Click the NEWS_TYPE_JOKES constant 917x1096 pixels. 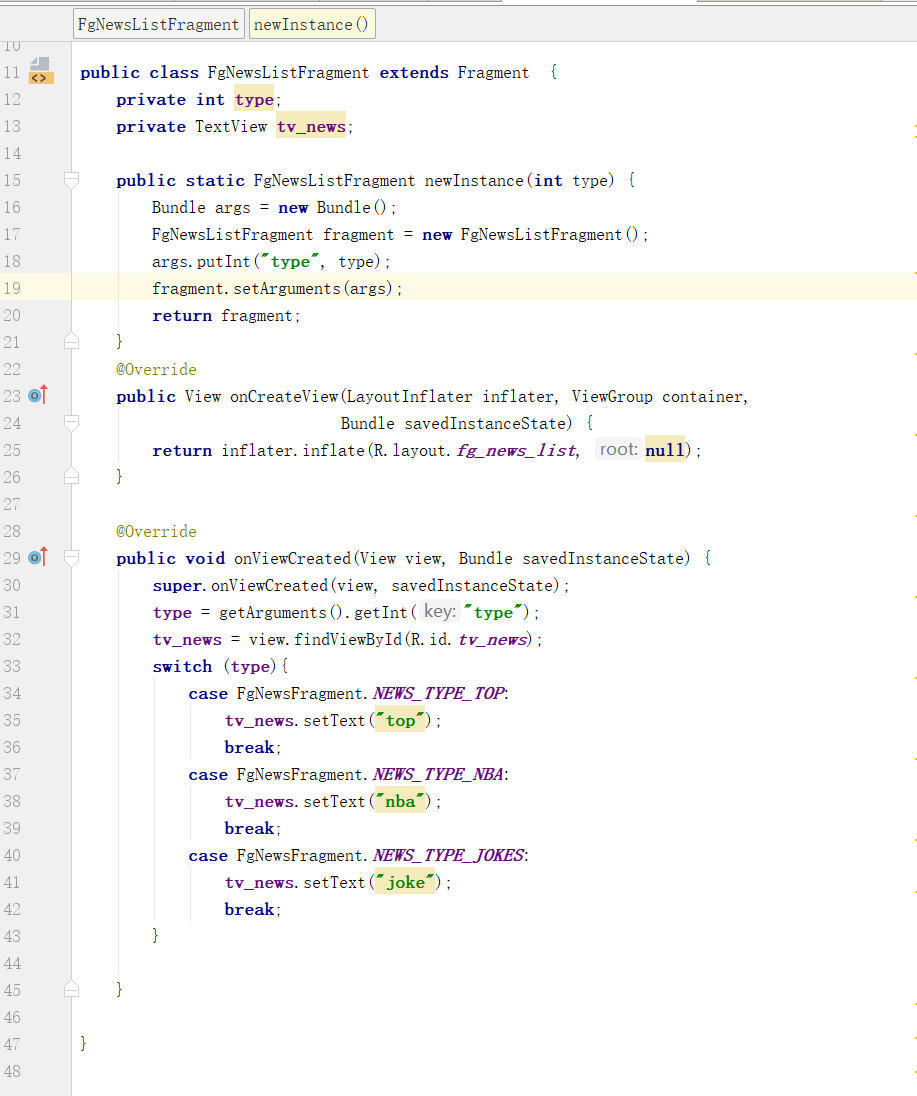(449, 856)
